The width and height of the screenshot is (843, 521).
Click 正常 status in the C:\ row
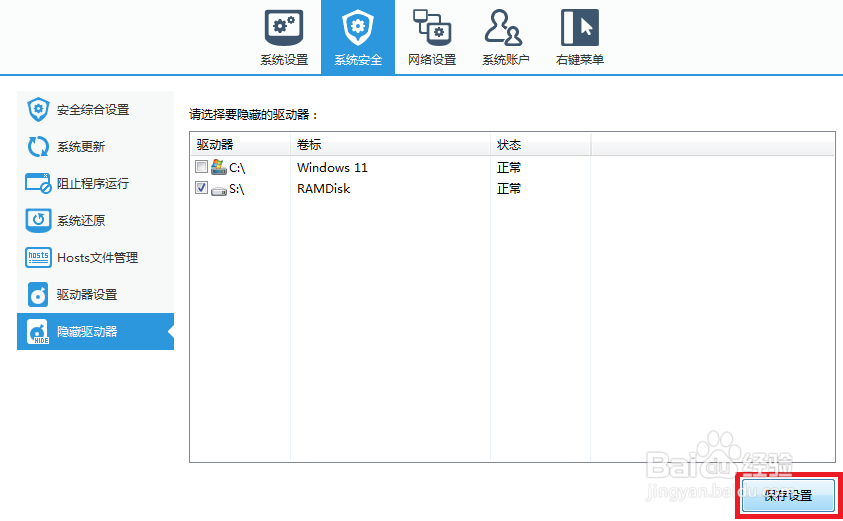click(x=509, y=168)
